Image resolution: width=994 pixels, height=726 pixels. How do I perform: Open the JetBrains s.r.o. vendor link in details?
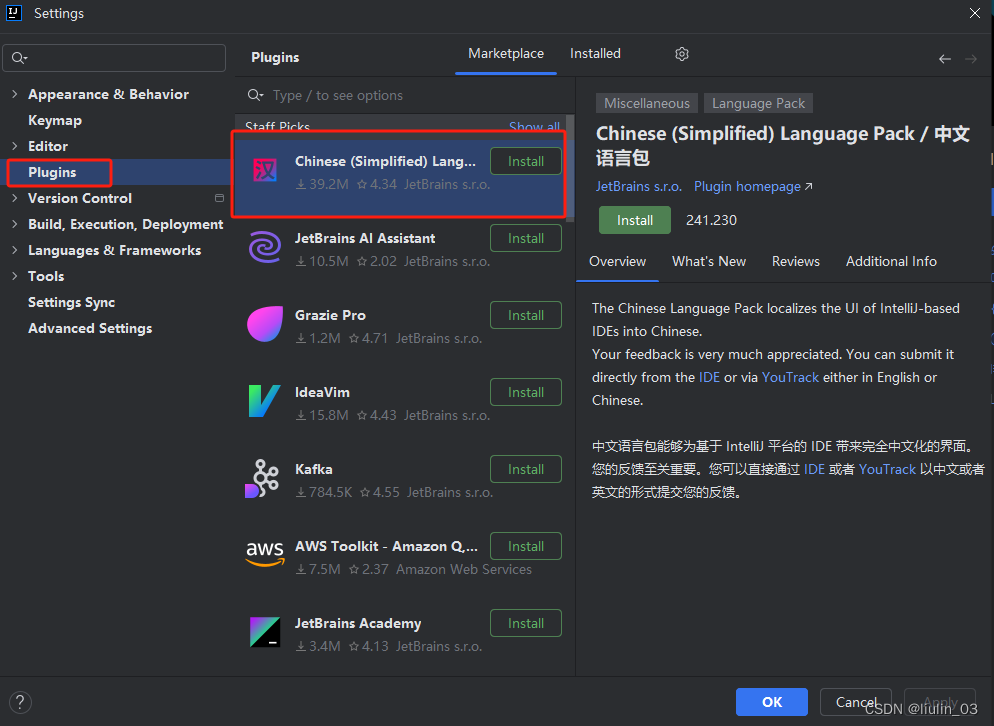coord(638,186)
